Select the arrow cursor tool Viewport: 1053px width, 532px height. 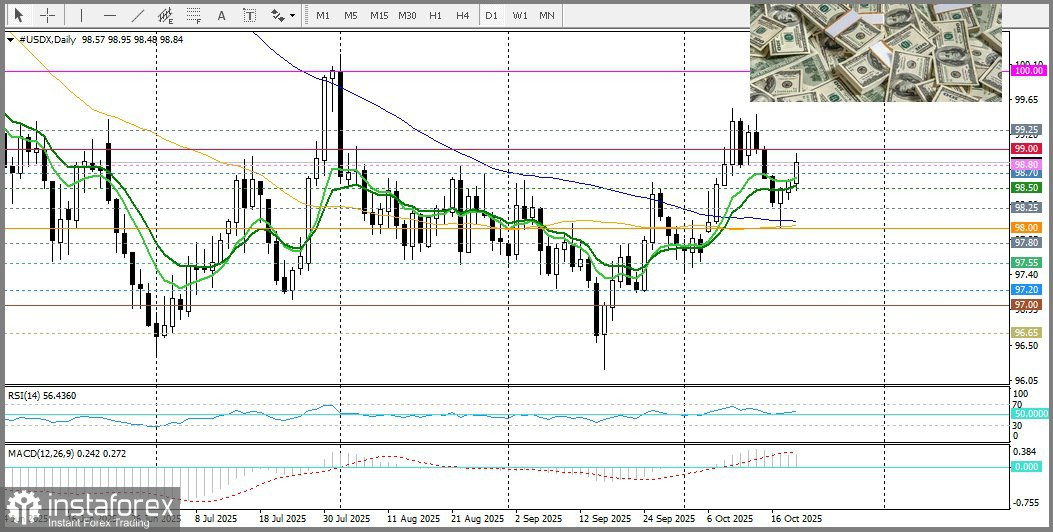(18, 15)
